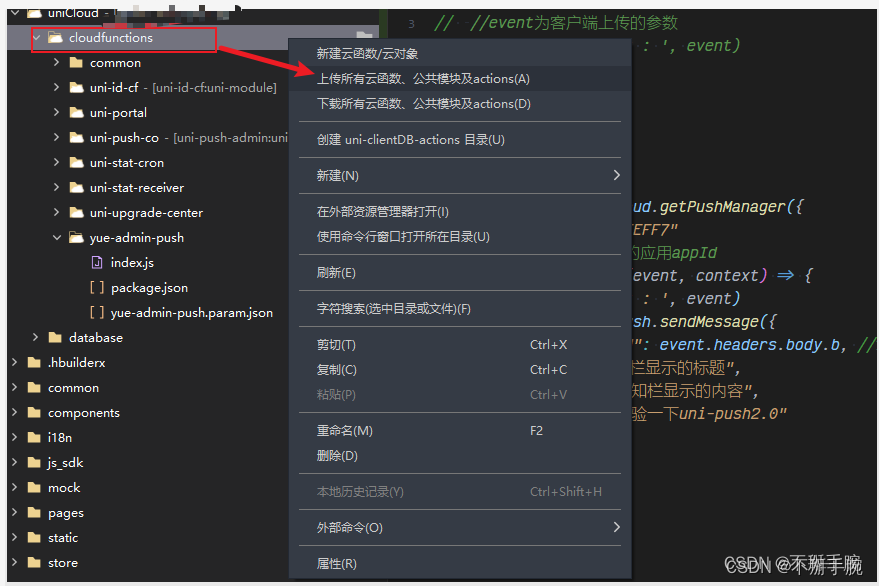Open the 新建(N) submenu arrow
Viewport: 879px width, 586px height.
(x=616, y=176)
